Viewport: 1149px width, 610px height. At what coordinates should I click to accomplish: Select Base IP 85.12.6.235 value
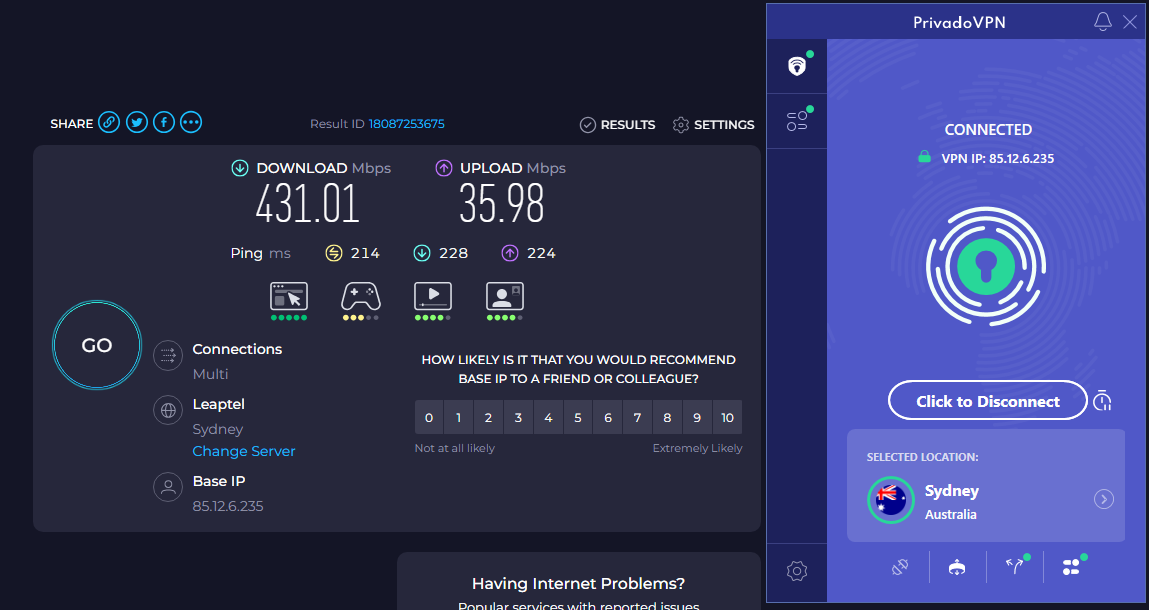click(228, 506)
